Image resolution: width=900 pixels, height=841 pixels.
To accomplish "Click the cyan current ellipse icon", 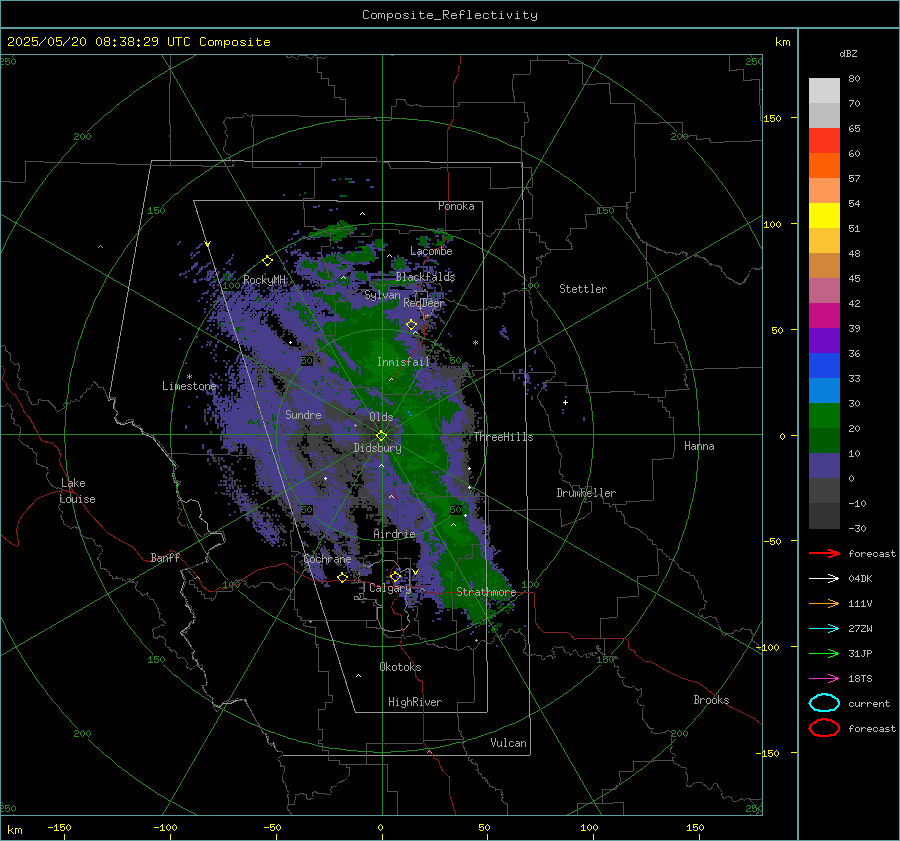I will pyautogui.click(x=824, y=703).
